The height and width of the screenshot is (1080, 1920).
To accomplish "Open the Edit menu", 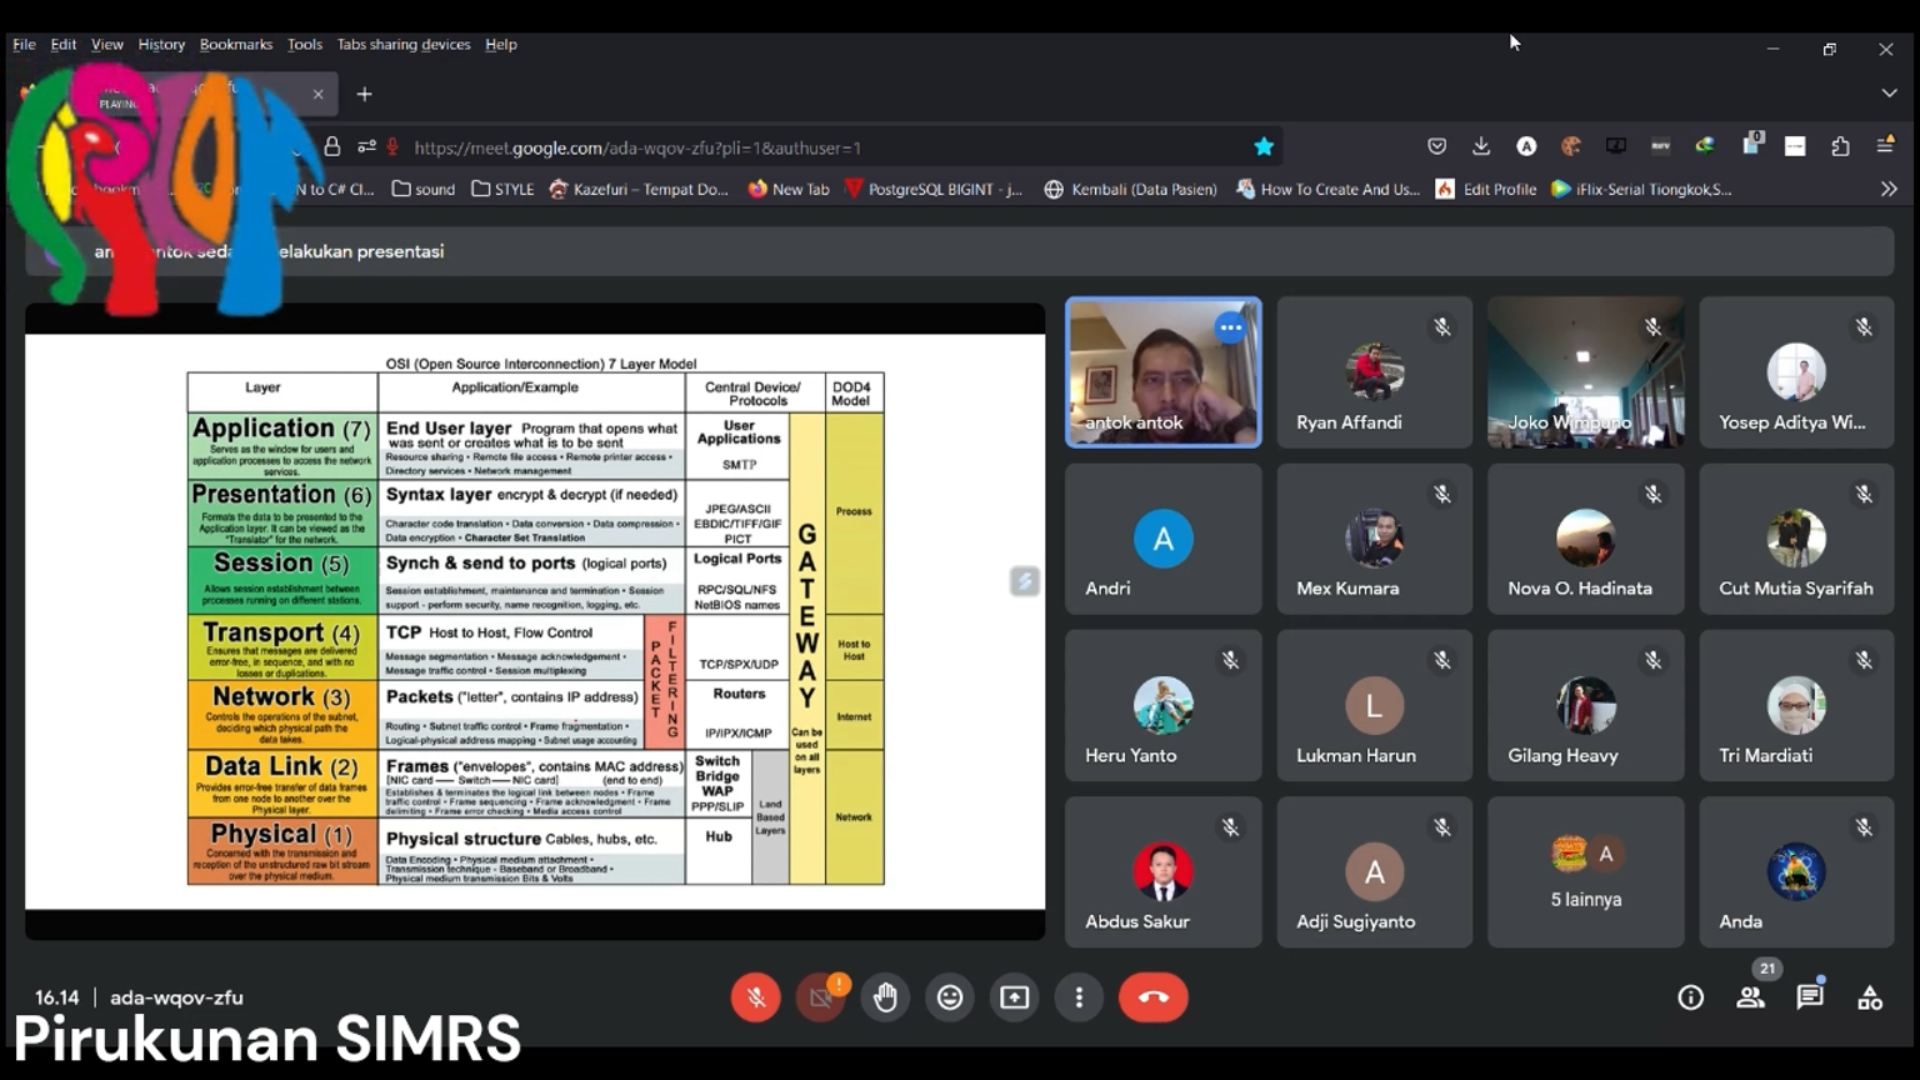I will point(63,44).
